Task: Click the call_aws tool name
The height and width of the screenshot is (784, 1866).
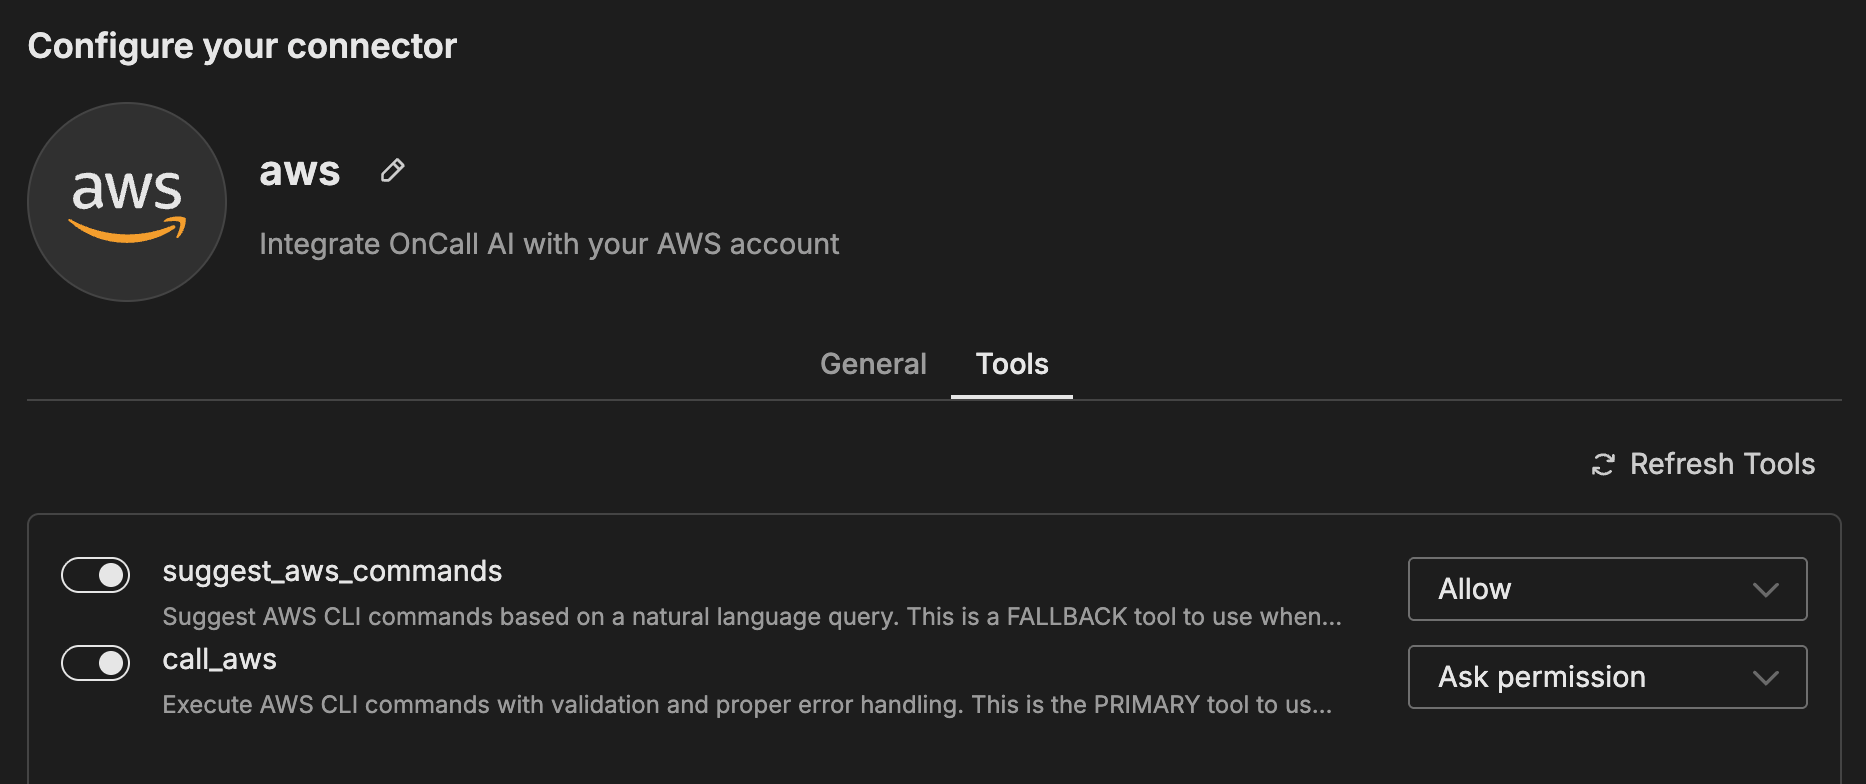Action: click(x=219, y=659)
